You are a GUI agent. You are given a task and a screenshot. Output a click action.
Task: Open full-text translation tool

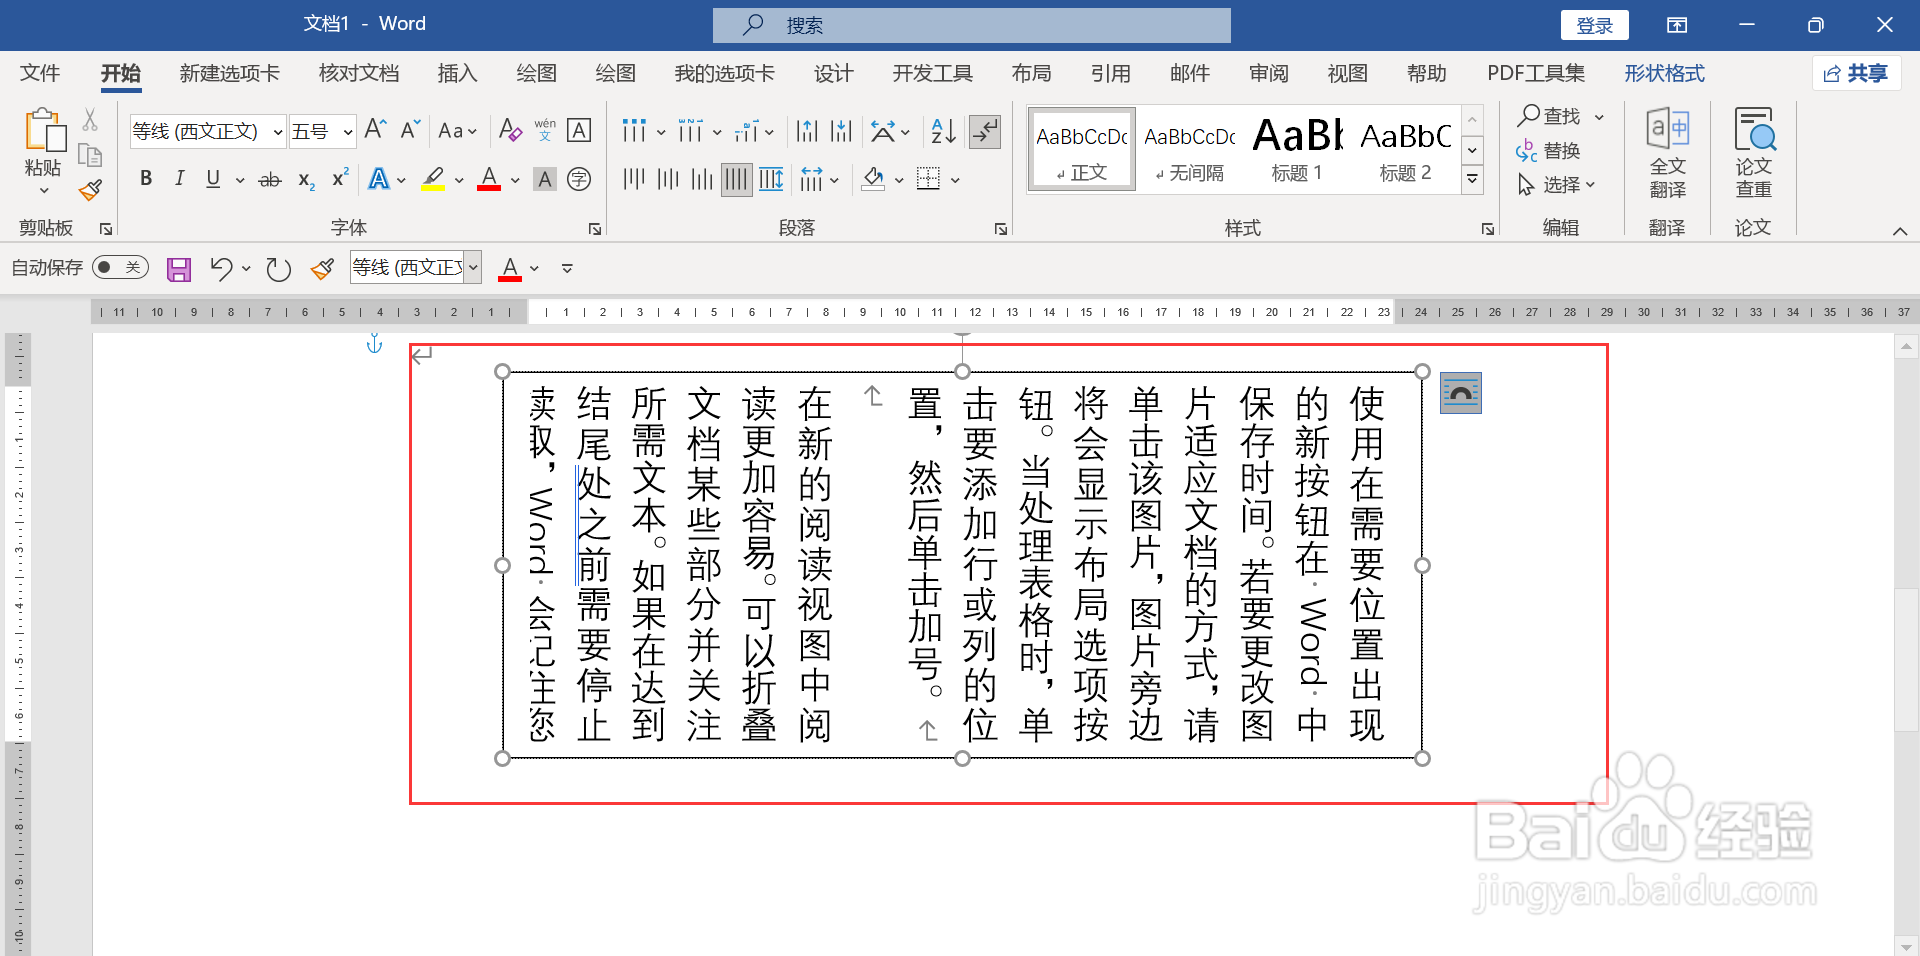1667,153
